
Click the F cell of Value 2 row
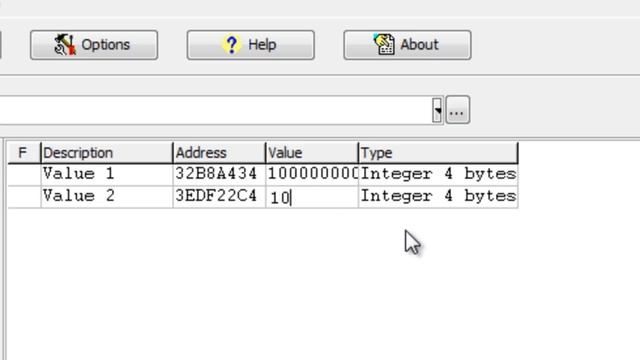click(24, 197)
